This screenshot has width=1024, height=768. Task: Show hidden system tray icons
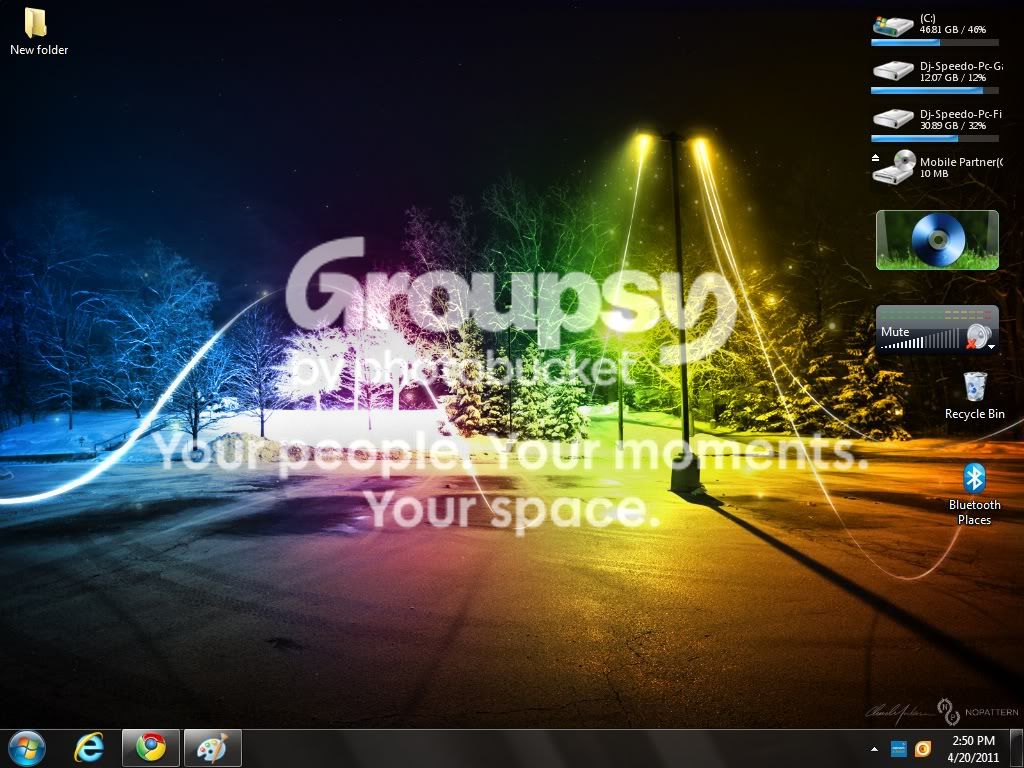point(874,748)
